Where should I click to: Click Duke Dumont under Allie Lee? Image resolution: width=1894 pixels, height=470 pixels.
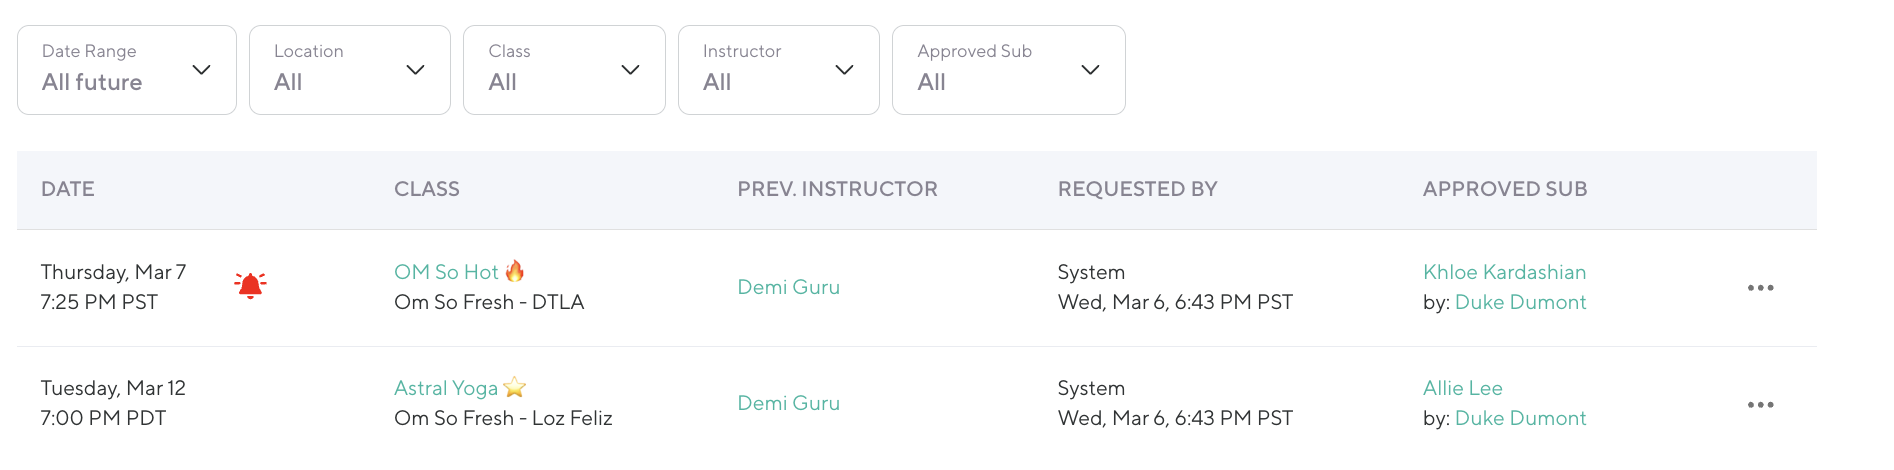point(1520,418)
